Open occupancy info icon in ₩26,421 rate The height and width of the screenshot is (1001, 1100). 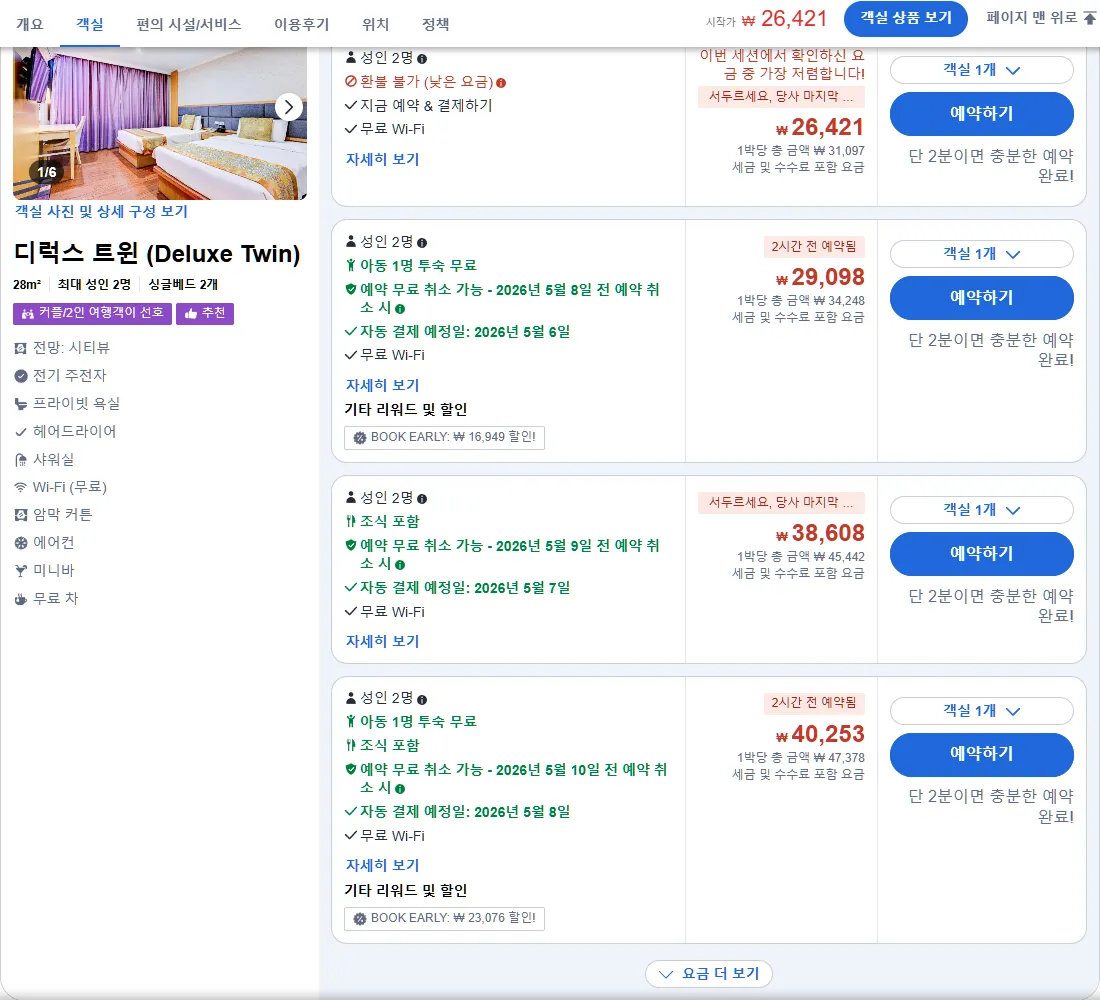422,59
